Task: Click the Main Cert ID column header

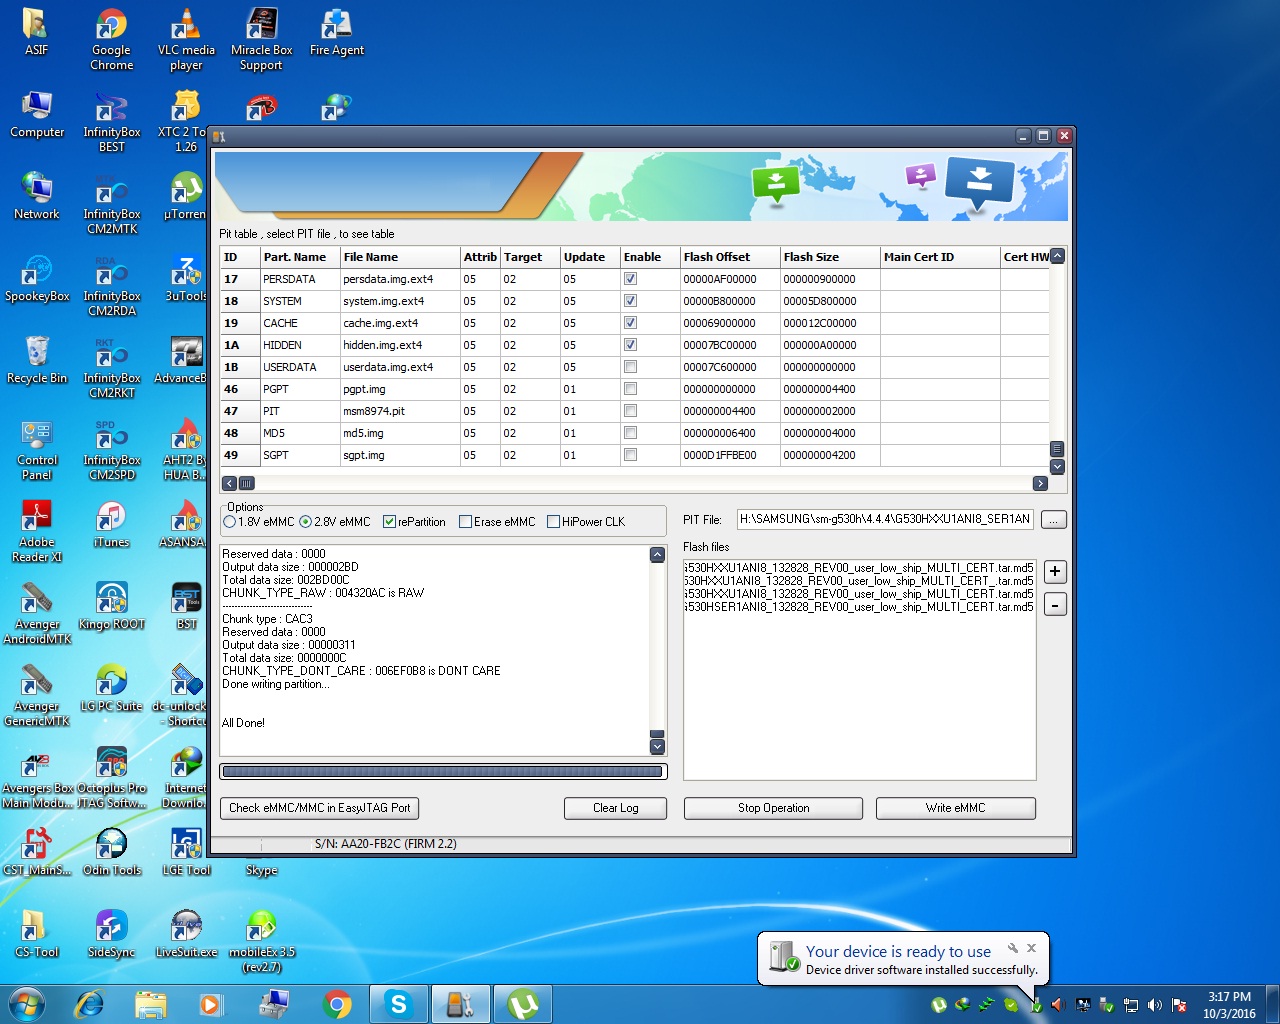Action: tap(939, 257)
